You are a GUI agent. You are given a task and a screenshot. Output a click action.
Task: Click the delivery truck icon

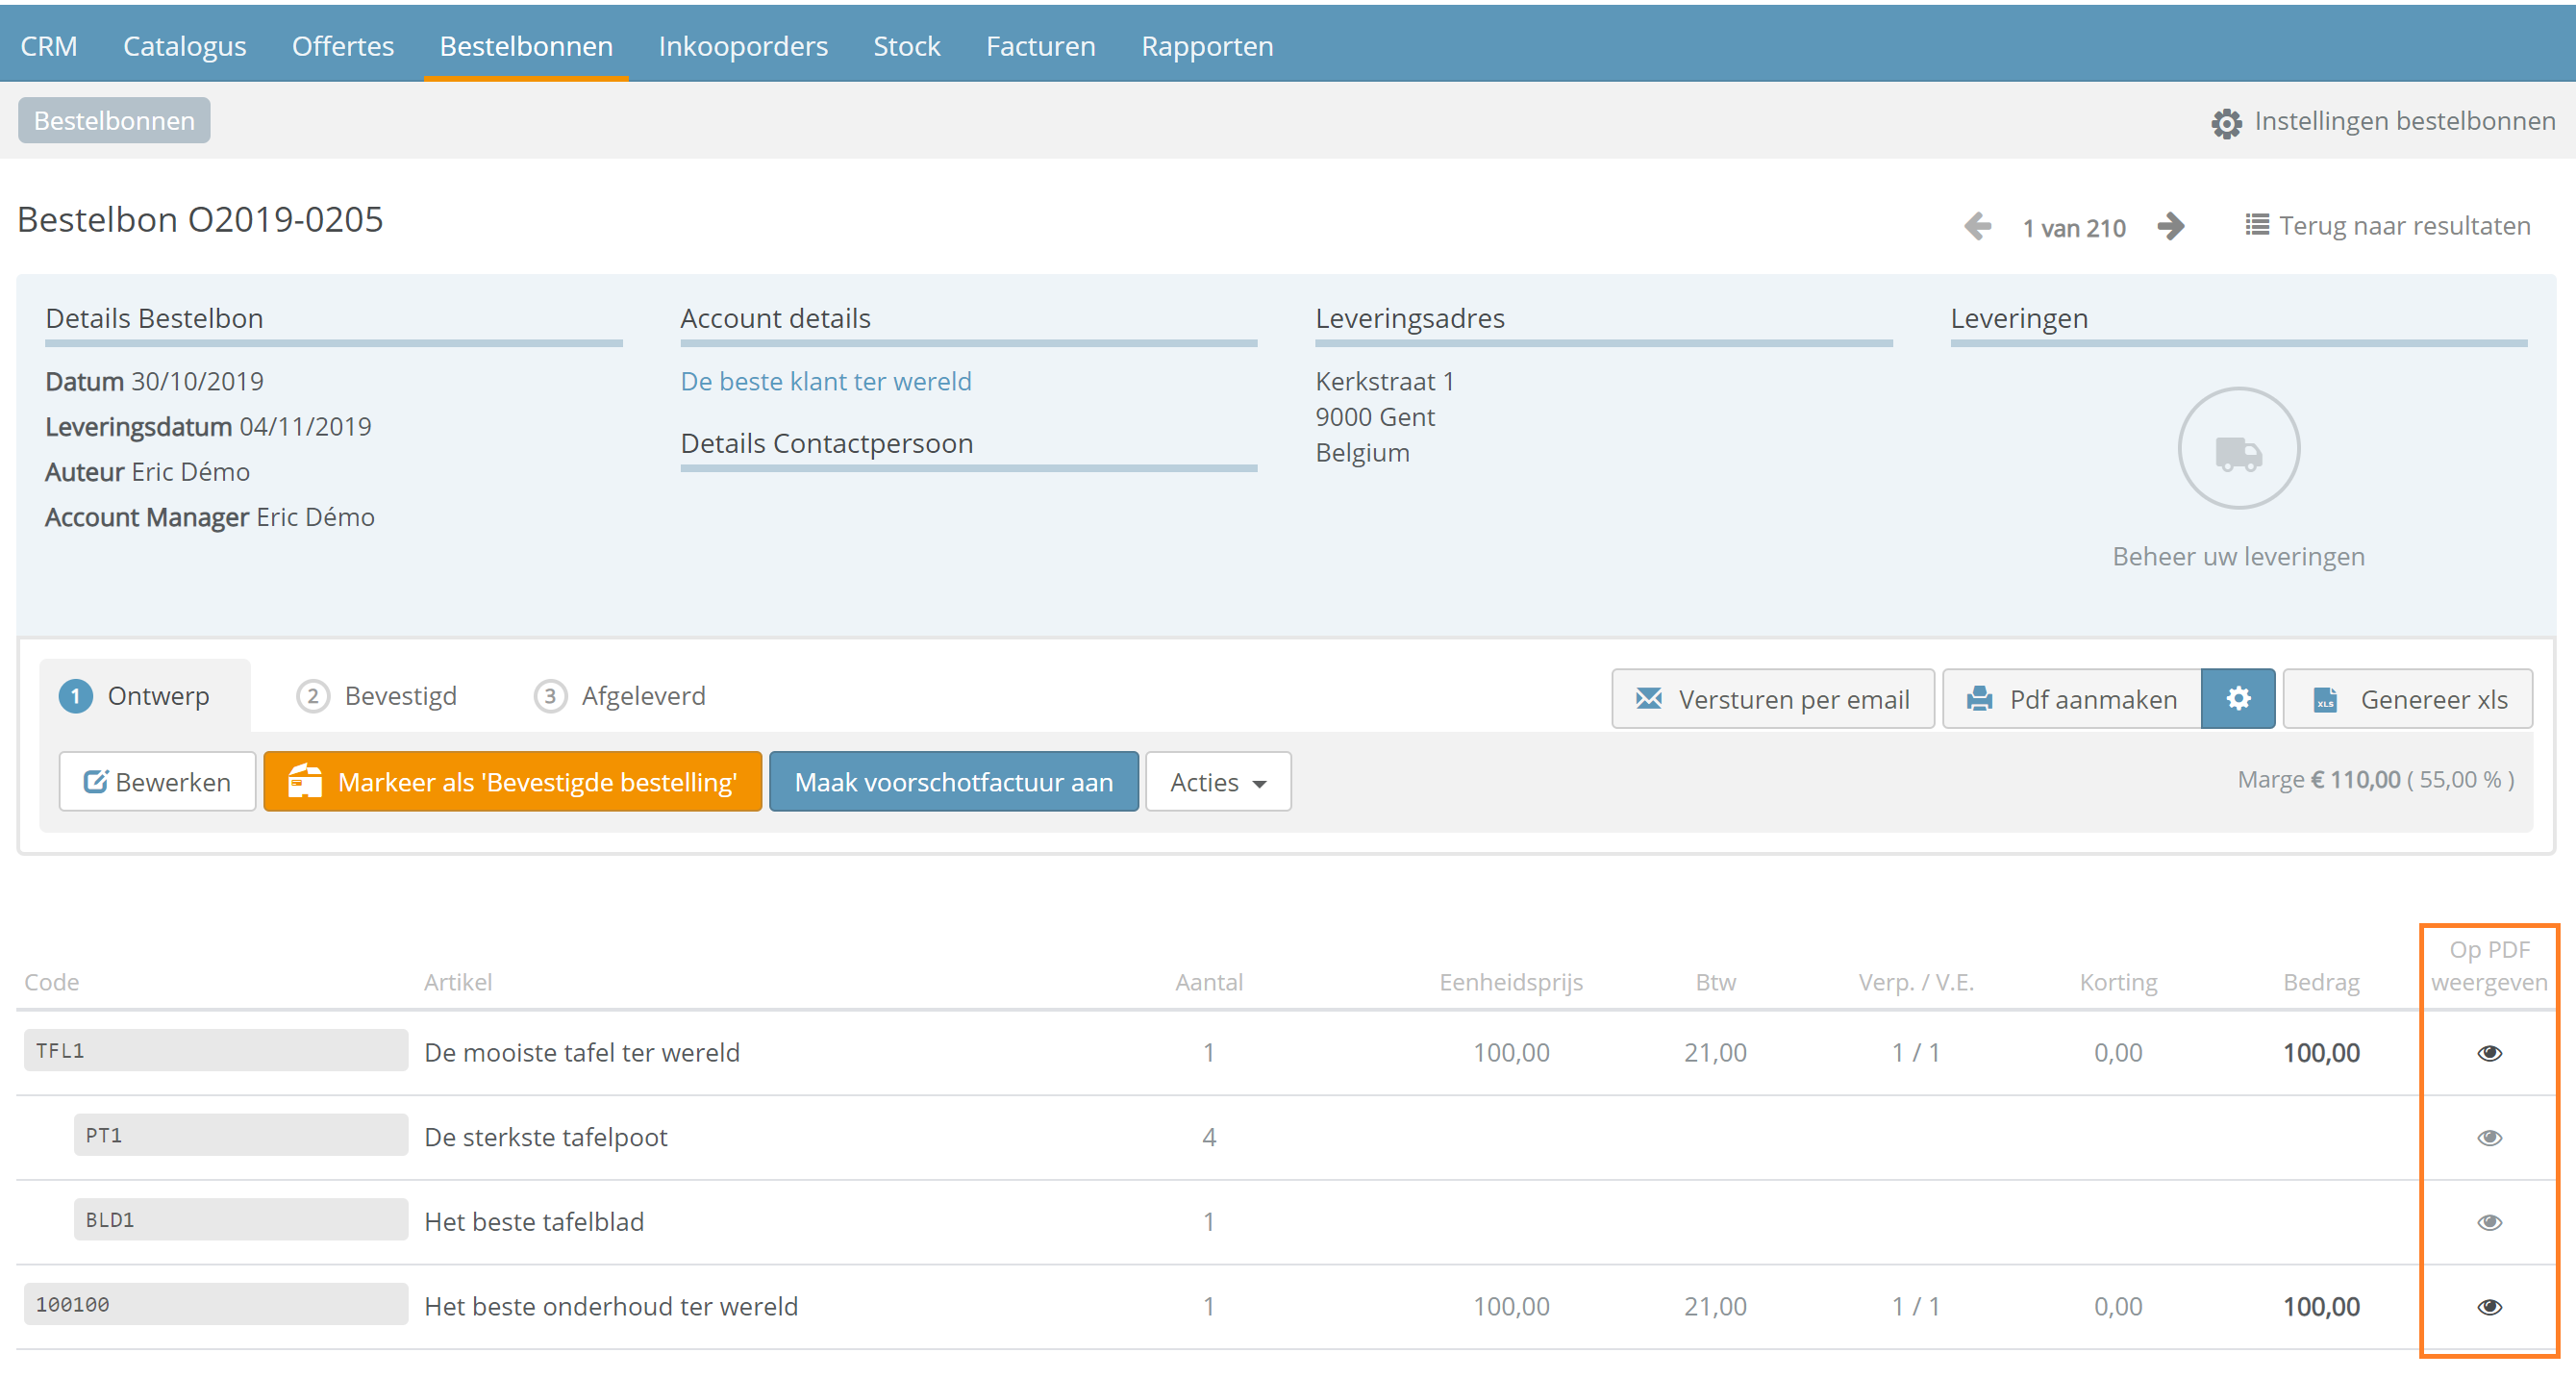[2238, 449]
